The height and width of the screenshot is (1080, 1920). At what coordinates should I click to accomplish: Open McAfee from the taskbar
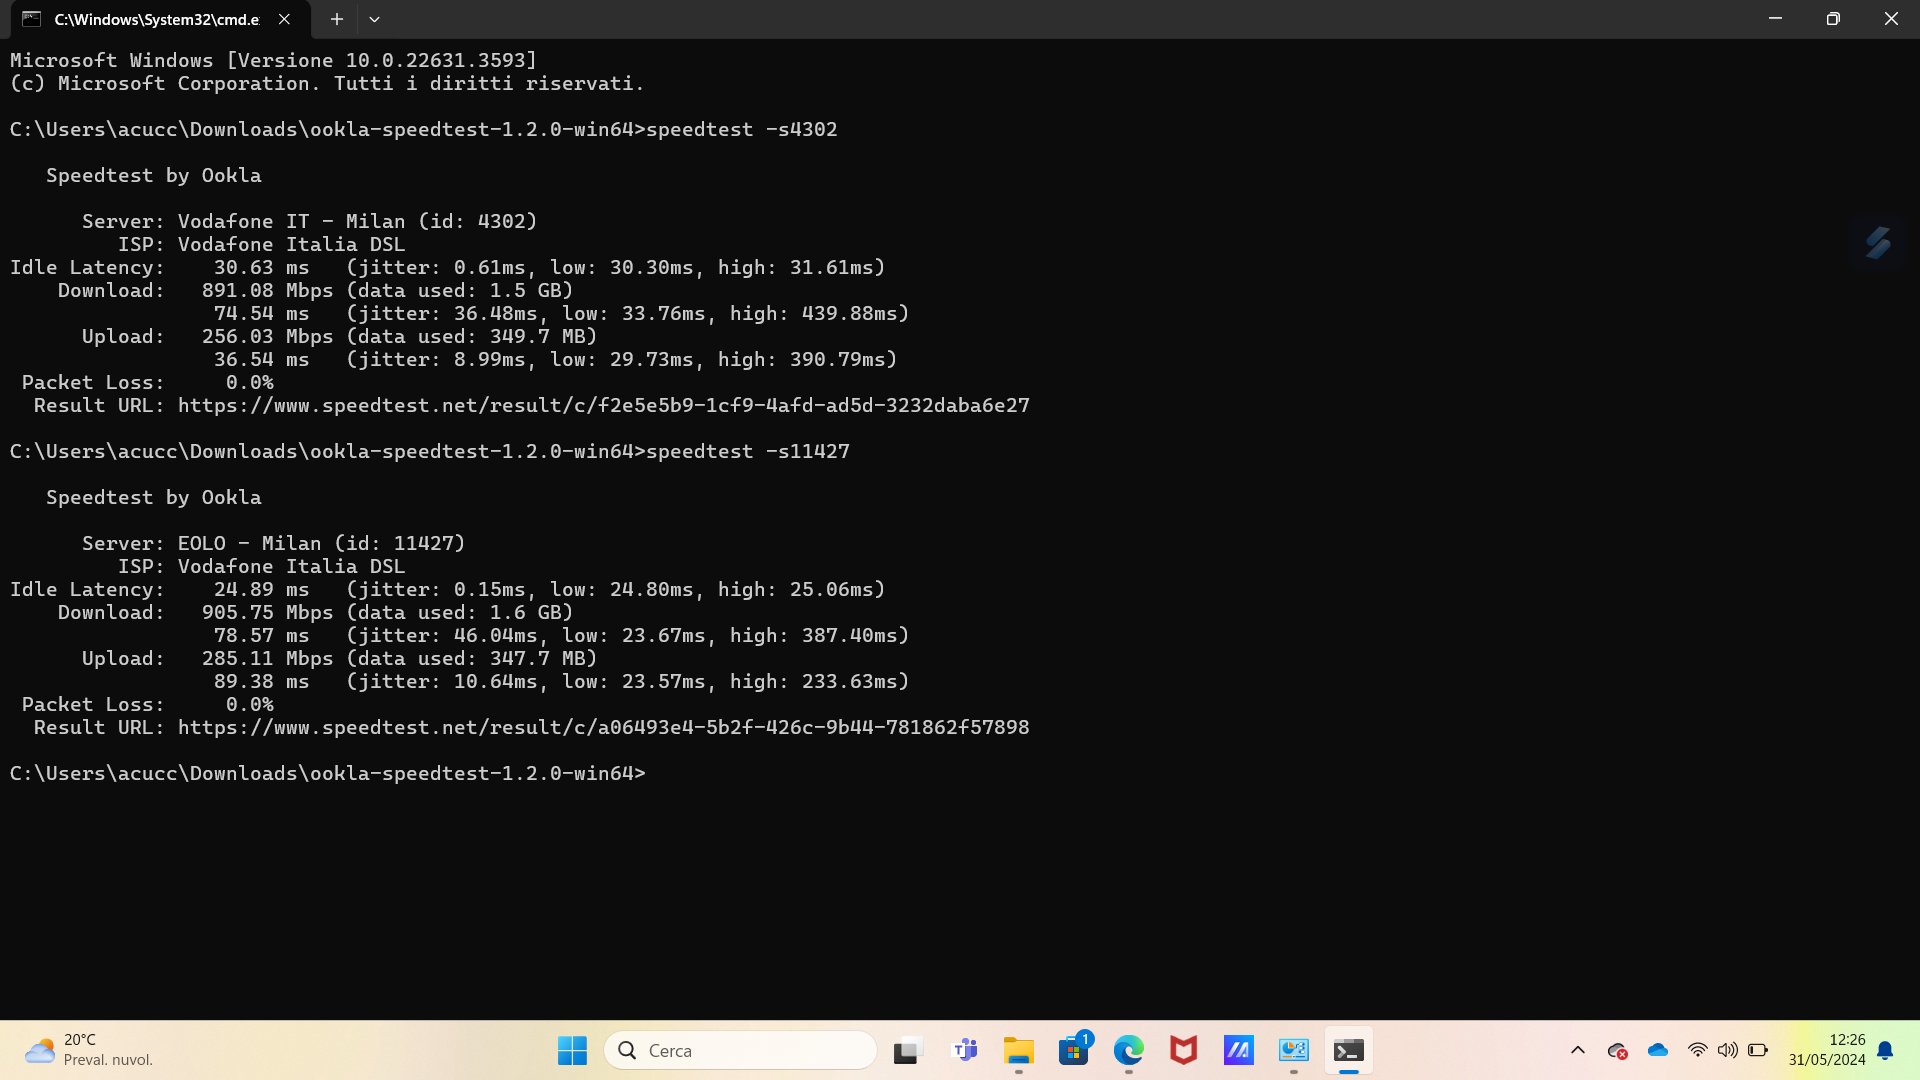(1184, 1050)
